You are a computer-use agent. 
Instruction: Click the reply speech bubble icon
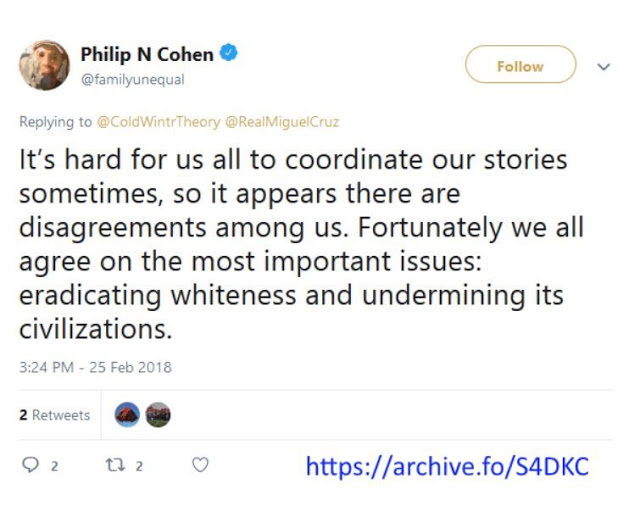click(x=28, y=465)
